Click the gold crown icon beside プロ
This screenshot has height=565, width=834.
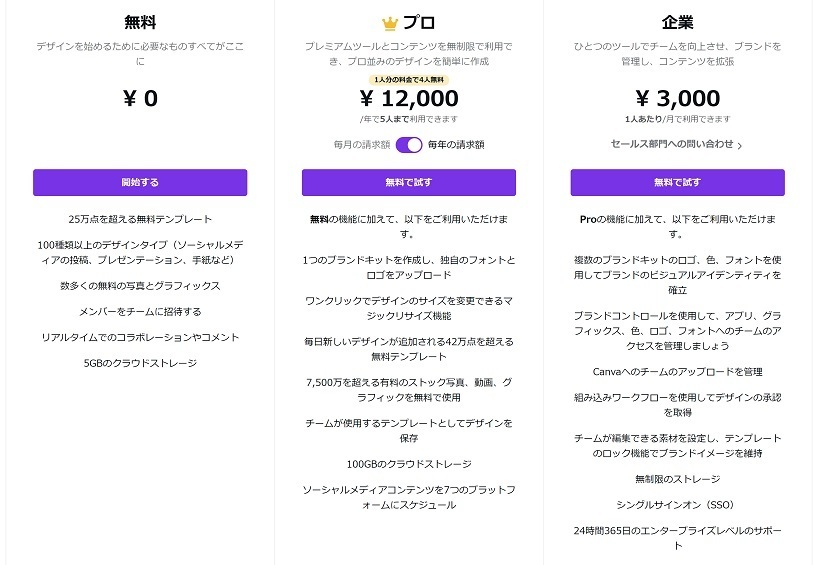(x=390, y=23)
